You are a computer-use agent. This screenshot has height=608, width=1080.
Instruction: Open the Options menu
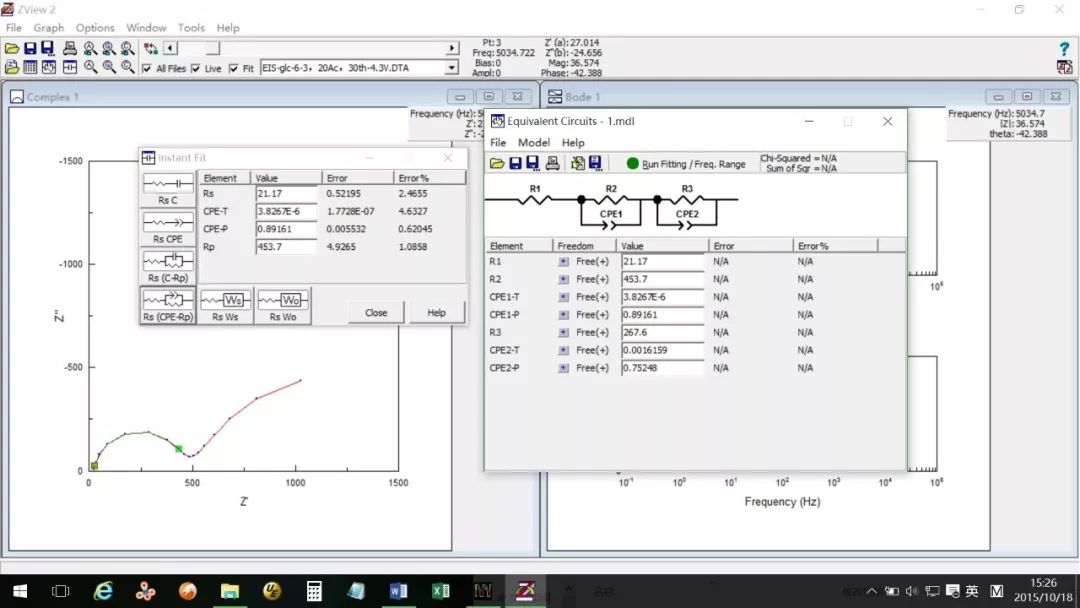click(x=95, y=28)
